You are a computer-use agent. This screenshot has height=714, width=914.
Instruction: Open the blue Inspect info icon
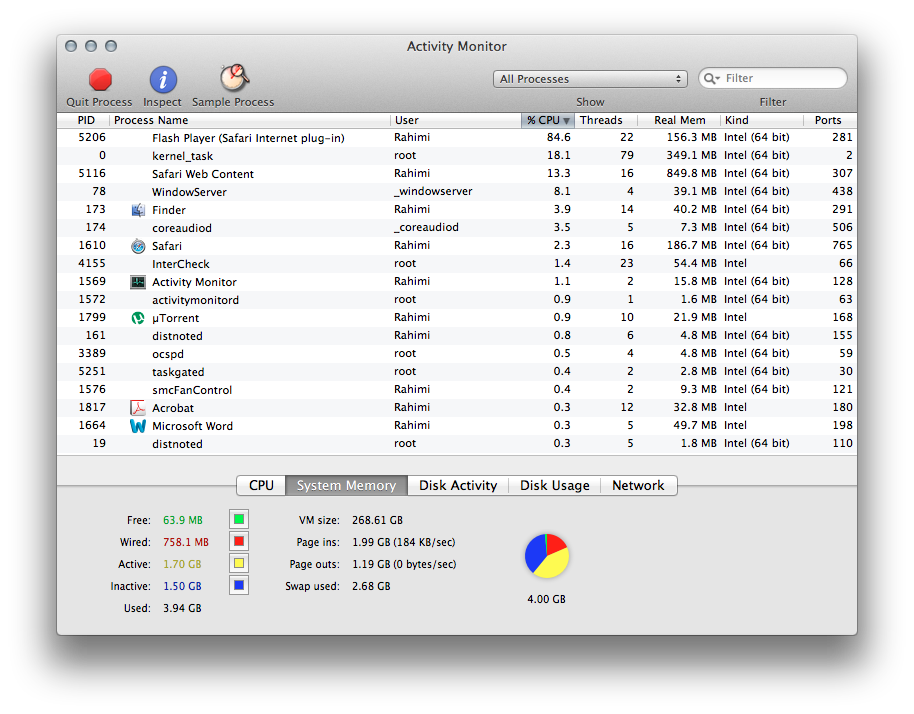(163, 79)
